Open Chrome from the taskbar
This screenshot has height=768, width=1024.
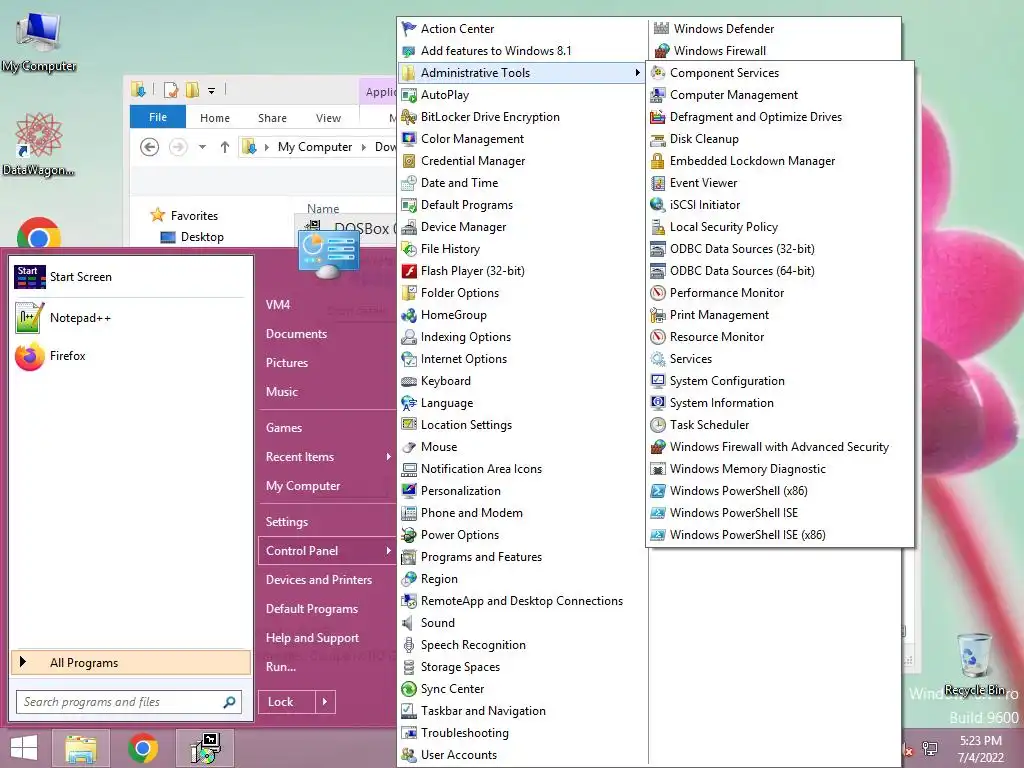(x=143, y=748)
